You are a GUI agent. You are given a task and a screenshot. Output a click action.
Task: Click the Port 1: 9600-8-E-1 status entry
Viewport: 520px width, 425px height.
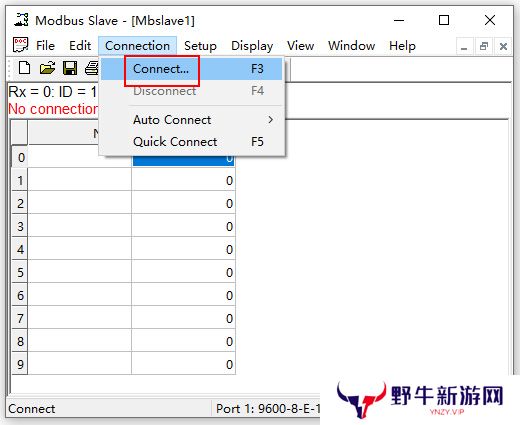(x=268, y=409)
